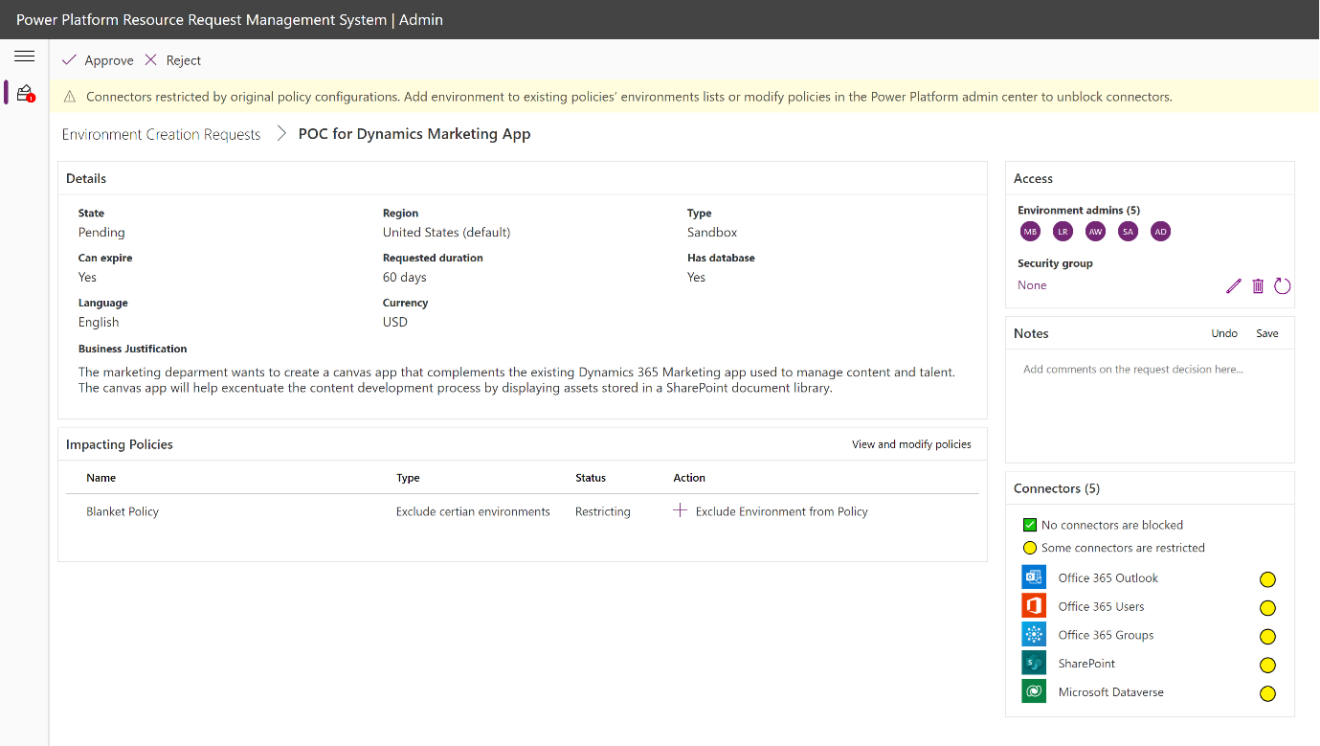Click the yellow restriction dot beside Office 365 Users
The image size is (1320, 746).
point(1268,607)
